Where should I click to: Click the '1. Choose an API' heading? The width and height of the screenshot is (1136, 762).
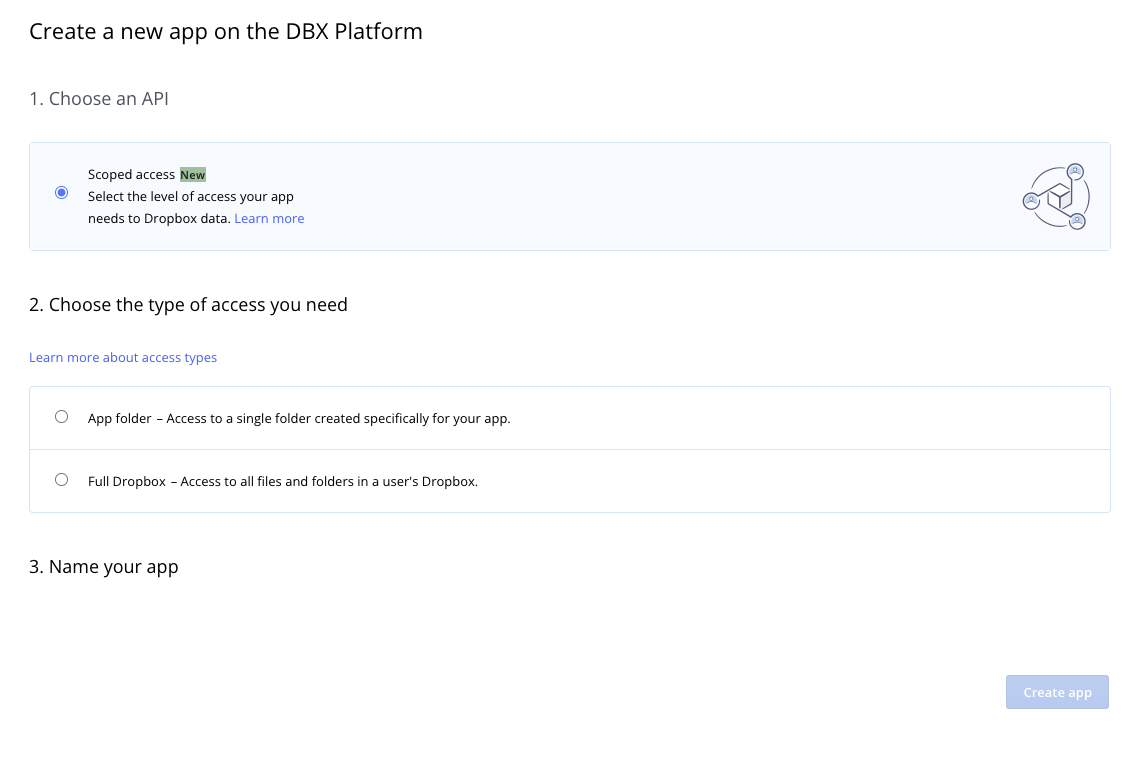[99, 99]
